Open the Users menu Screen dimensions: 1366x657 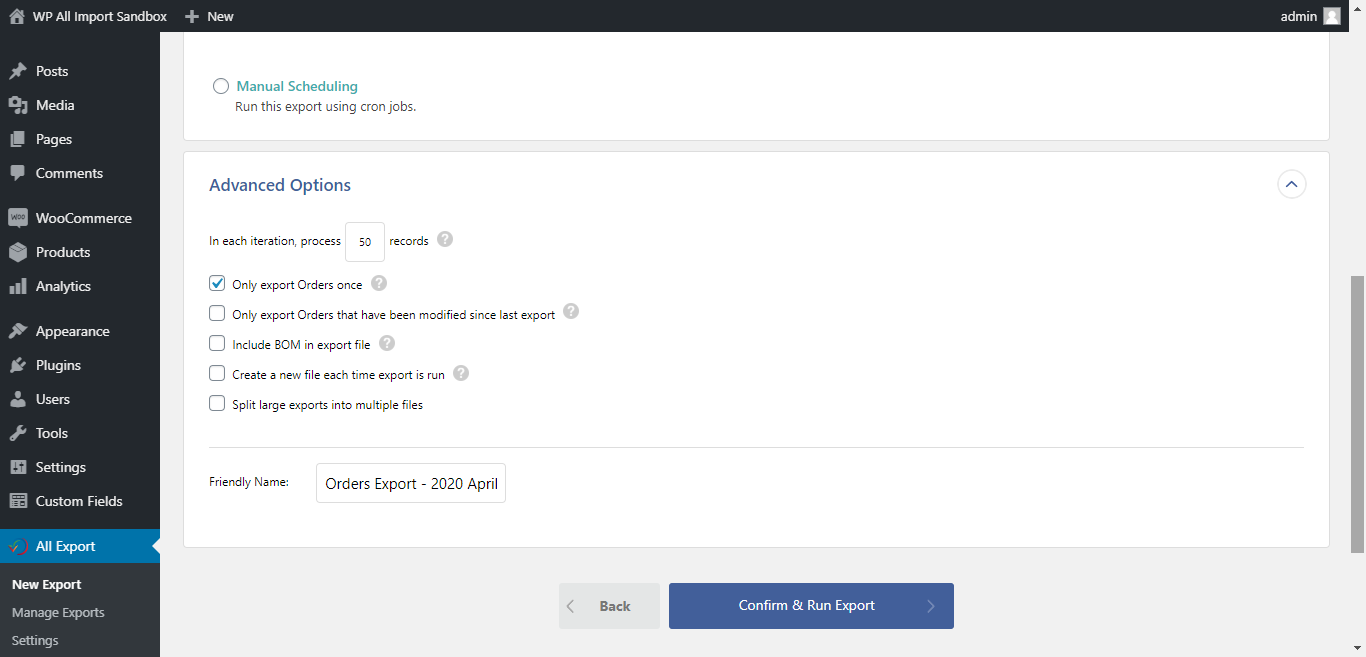point(80,399)
